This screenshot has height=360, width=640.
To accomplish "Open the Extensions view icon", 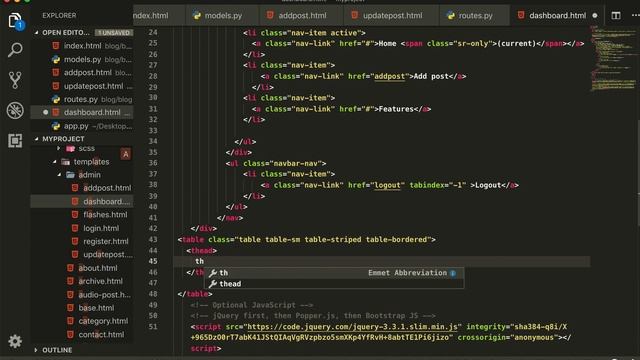I will point(15,140).
